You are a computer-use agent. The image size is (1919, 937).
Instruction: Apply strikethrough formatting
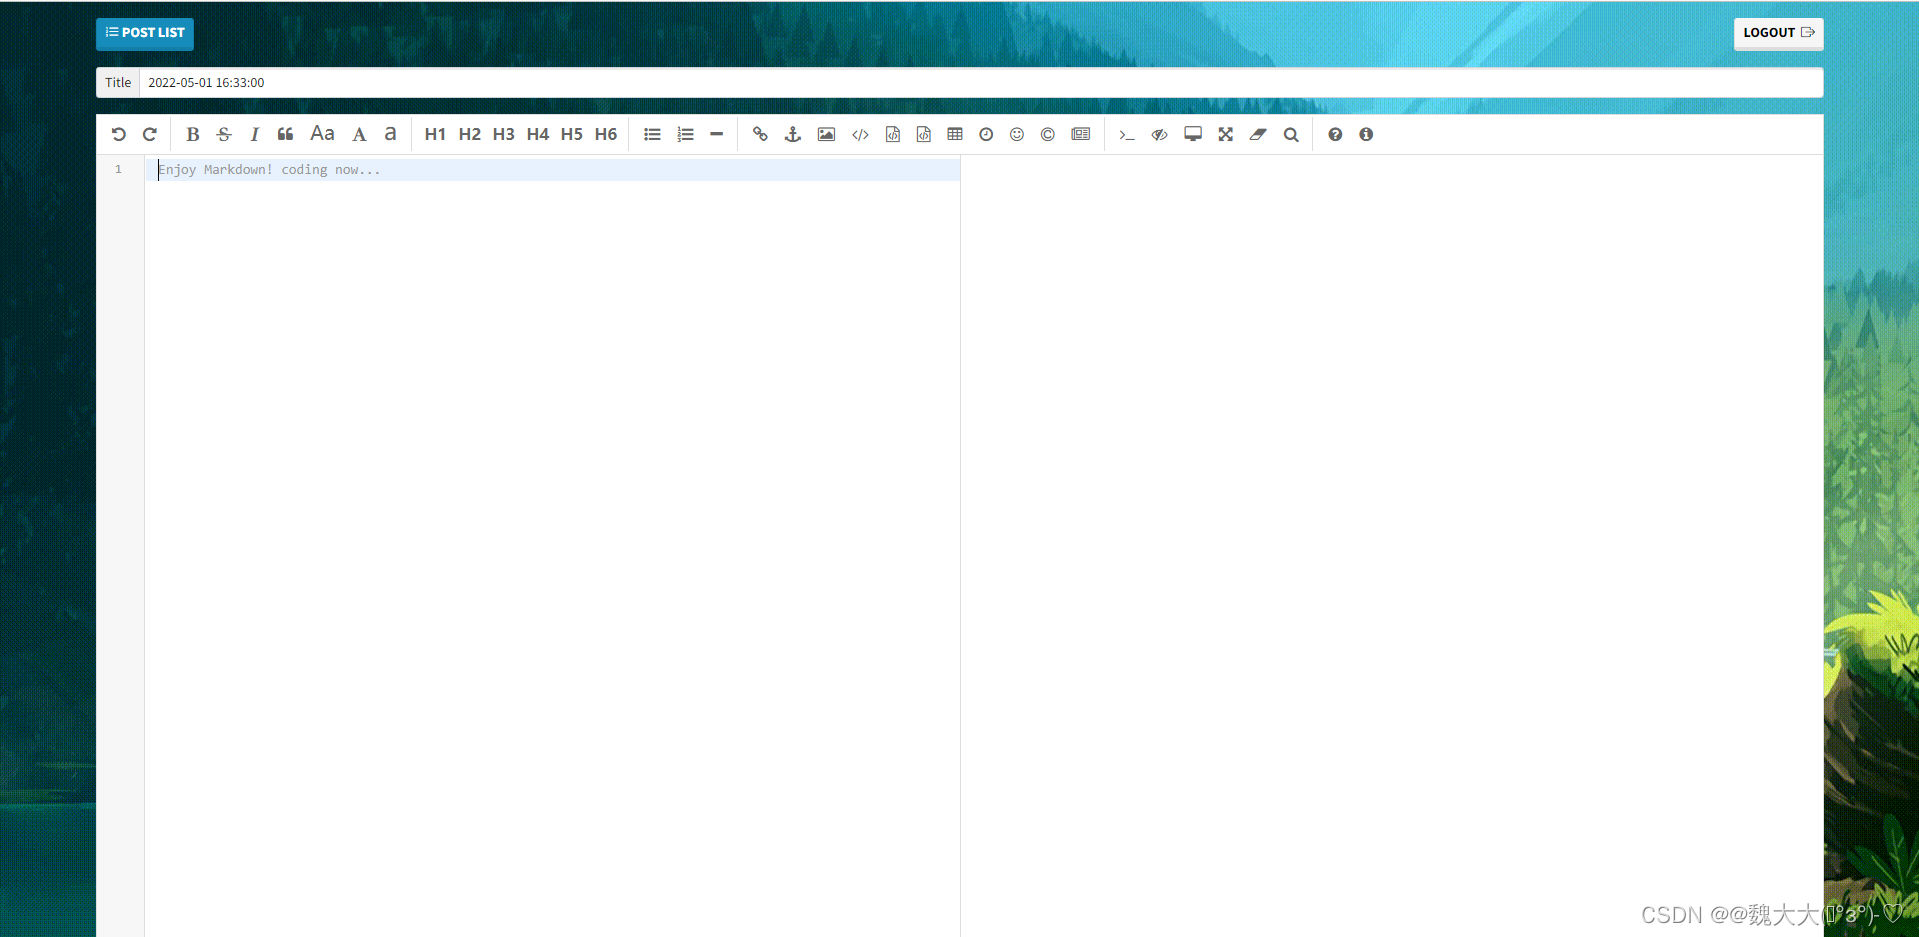[x=224, y=134]
